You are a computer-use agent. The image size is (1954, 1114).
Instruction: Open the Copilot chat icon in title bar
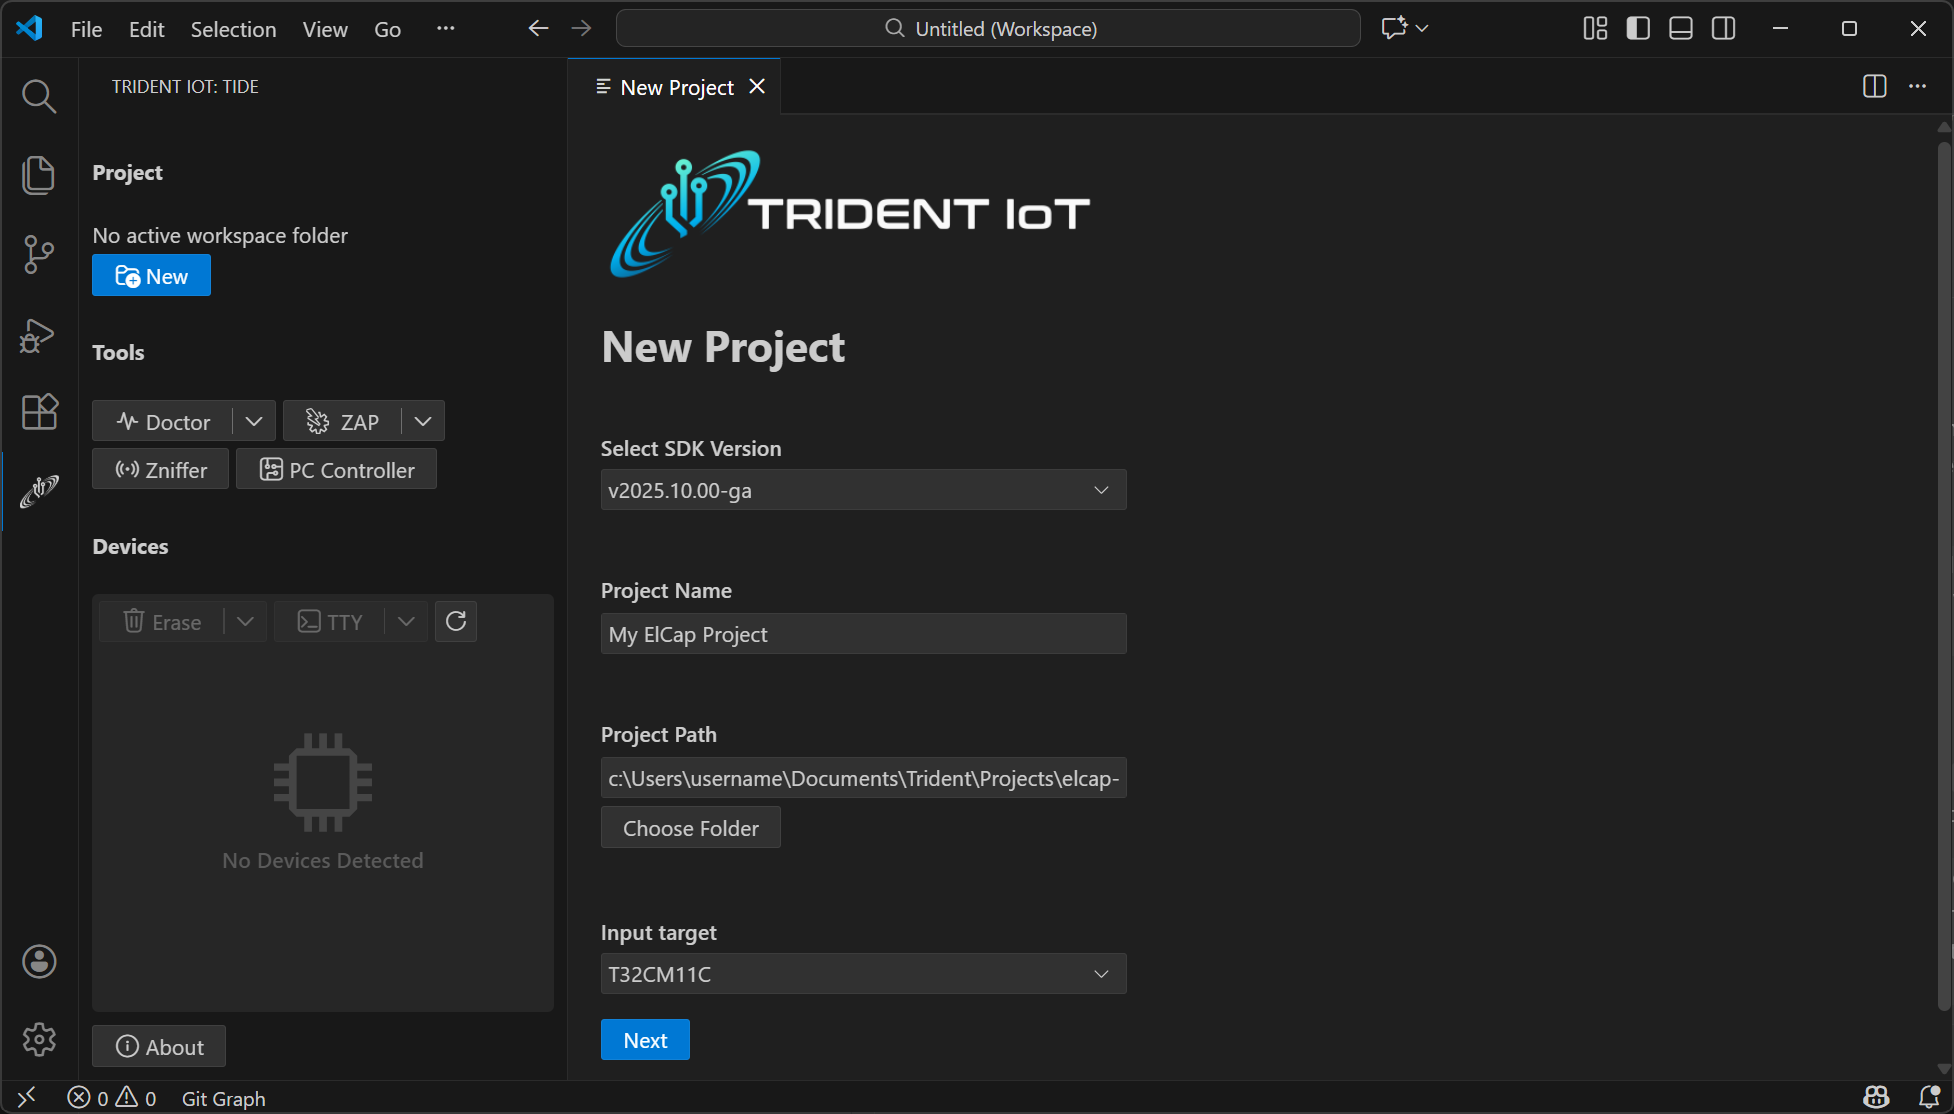pos(1394,28)
